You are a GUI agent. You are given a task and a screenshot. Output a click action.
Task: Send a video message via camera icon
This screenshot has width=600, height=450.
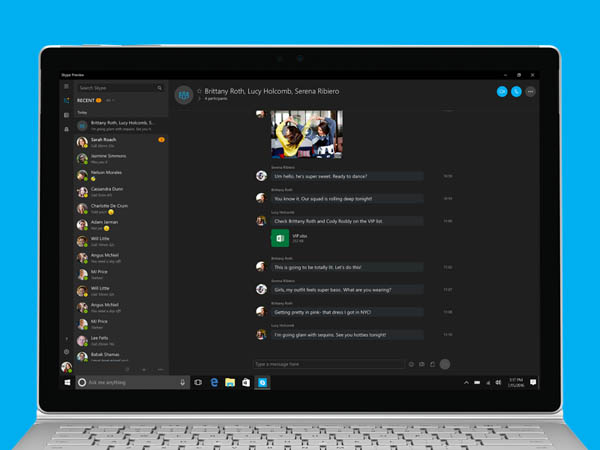tap(422, 364)
